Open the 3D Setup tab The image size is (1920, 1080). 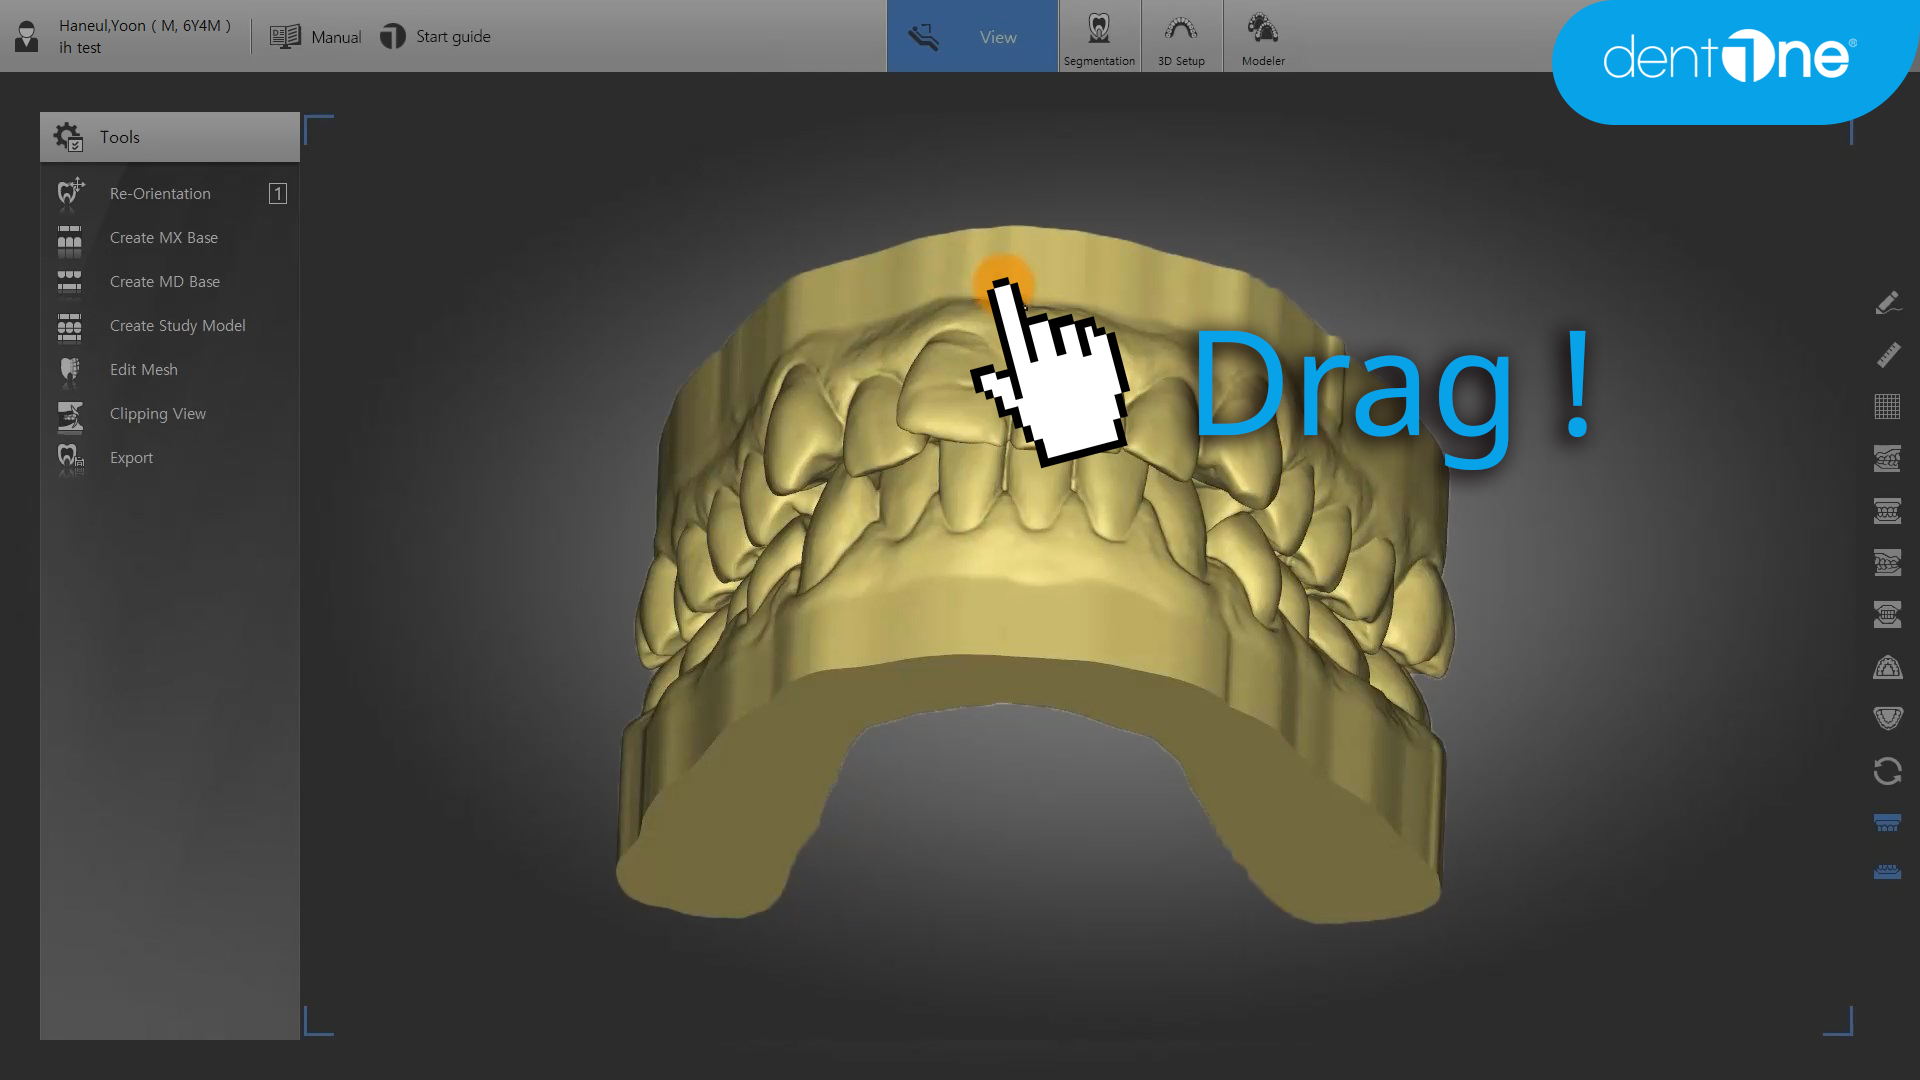click(1181, 37)
